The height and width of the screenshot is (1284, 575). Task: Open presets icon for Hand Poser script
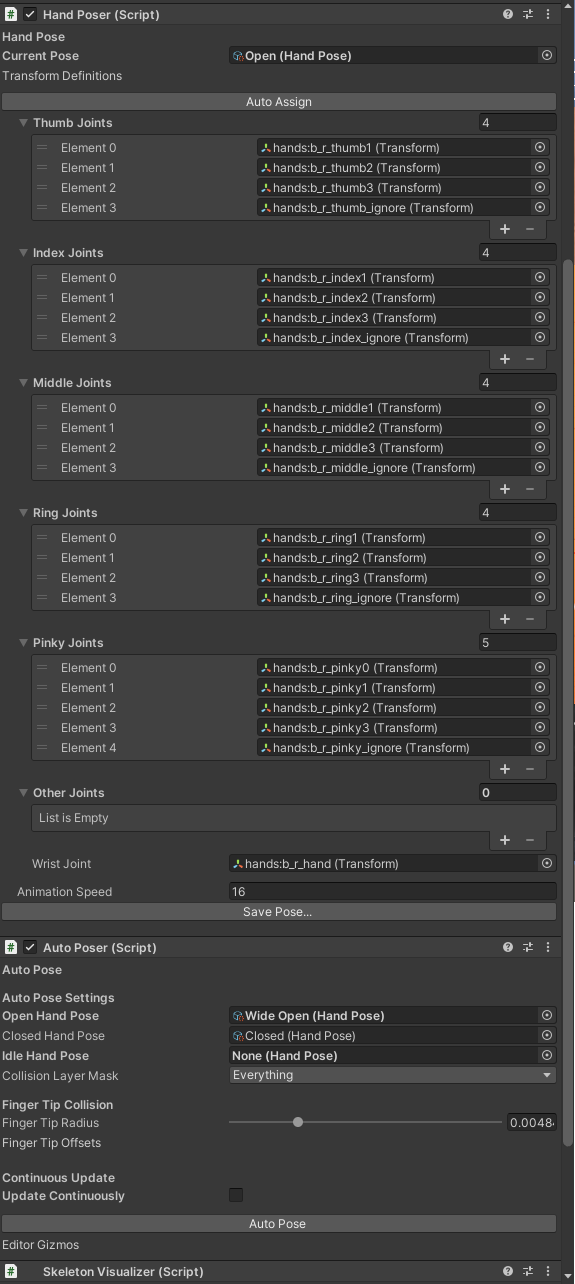pos(528,15)
